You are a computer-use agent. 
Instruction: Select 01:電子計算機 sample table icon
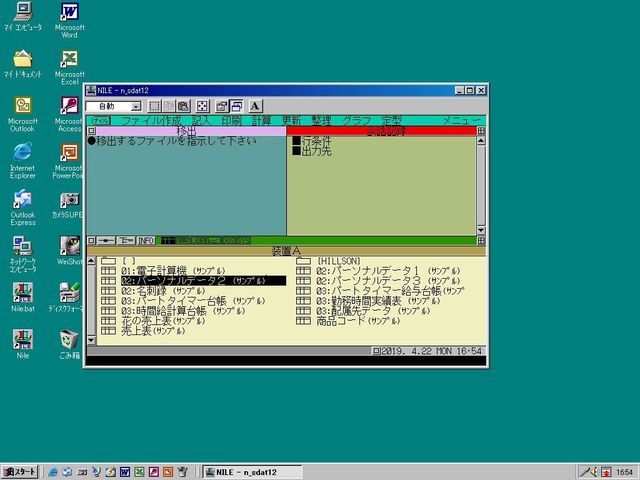(108, 271)
